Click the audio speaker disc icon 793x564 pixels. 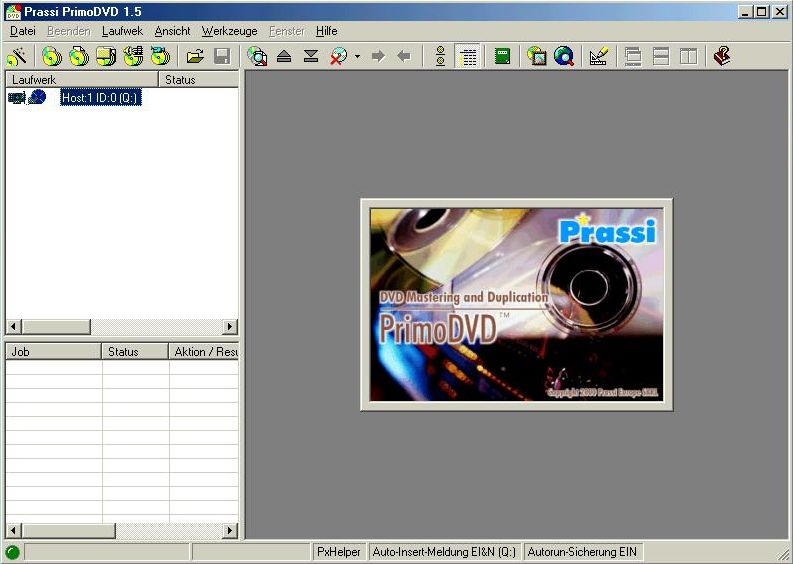pyautogui.click(x=134, y=56)
